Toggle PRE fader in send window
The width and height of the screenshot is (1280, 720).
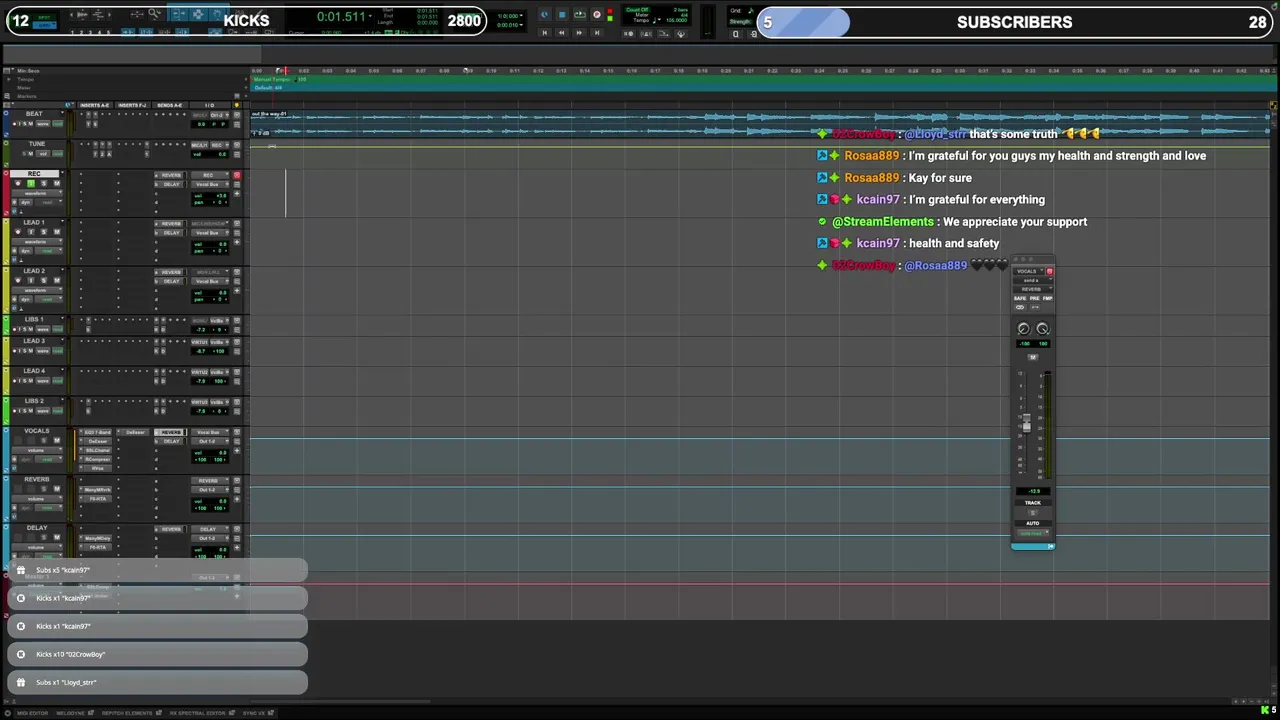pos(1034,298)
